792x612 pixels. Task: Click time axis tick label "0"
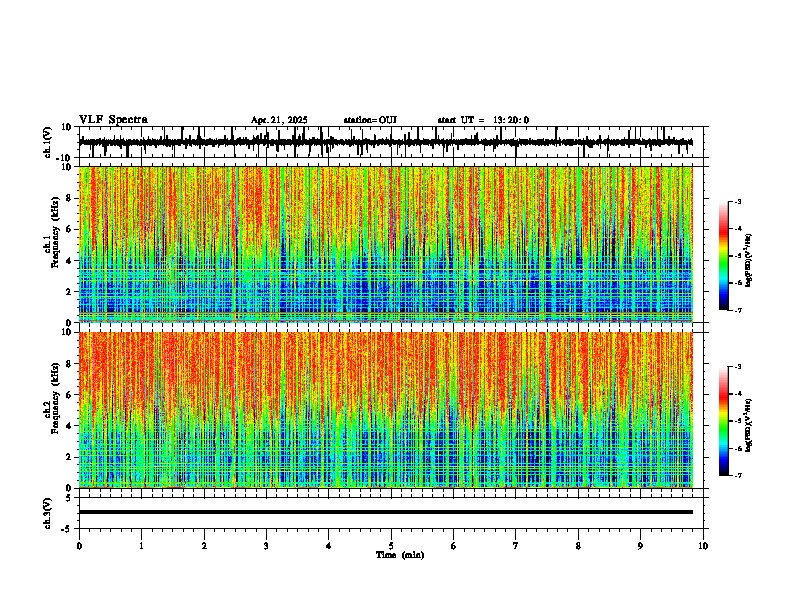tap(79, 546)
